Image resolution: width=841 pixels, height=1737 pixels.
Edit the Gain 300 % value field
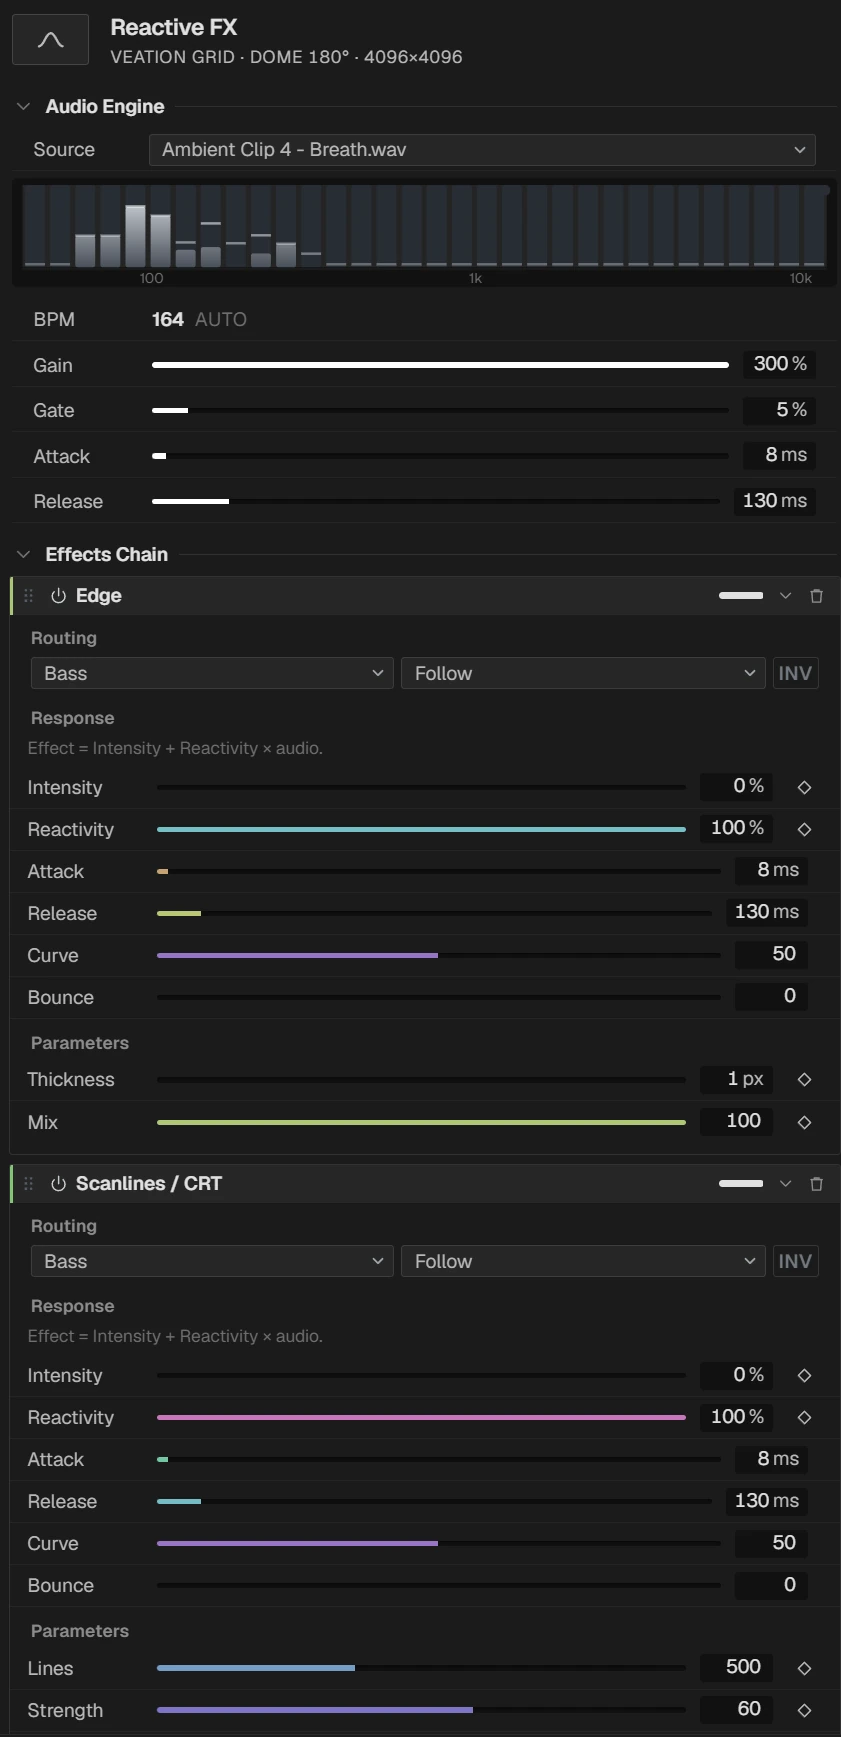(x=779, y=364)
